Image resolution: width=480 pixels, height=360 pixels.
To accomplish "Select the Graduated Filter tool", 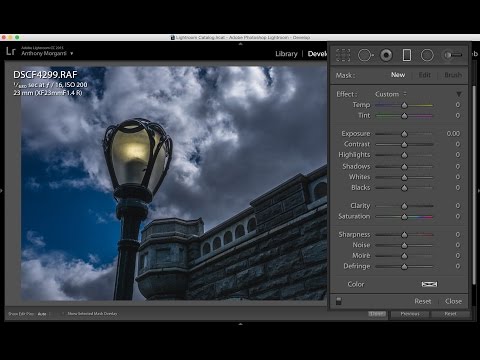I will (x=407, y=55).
